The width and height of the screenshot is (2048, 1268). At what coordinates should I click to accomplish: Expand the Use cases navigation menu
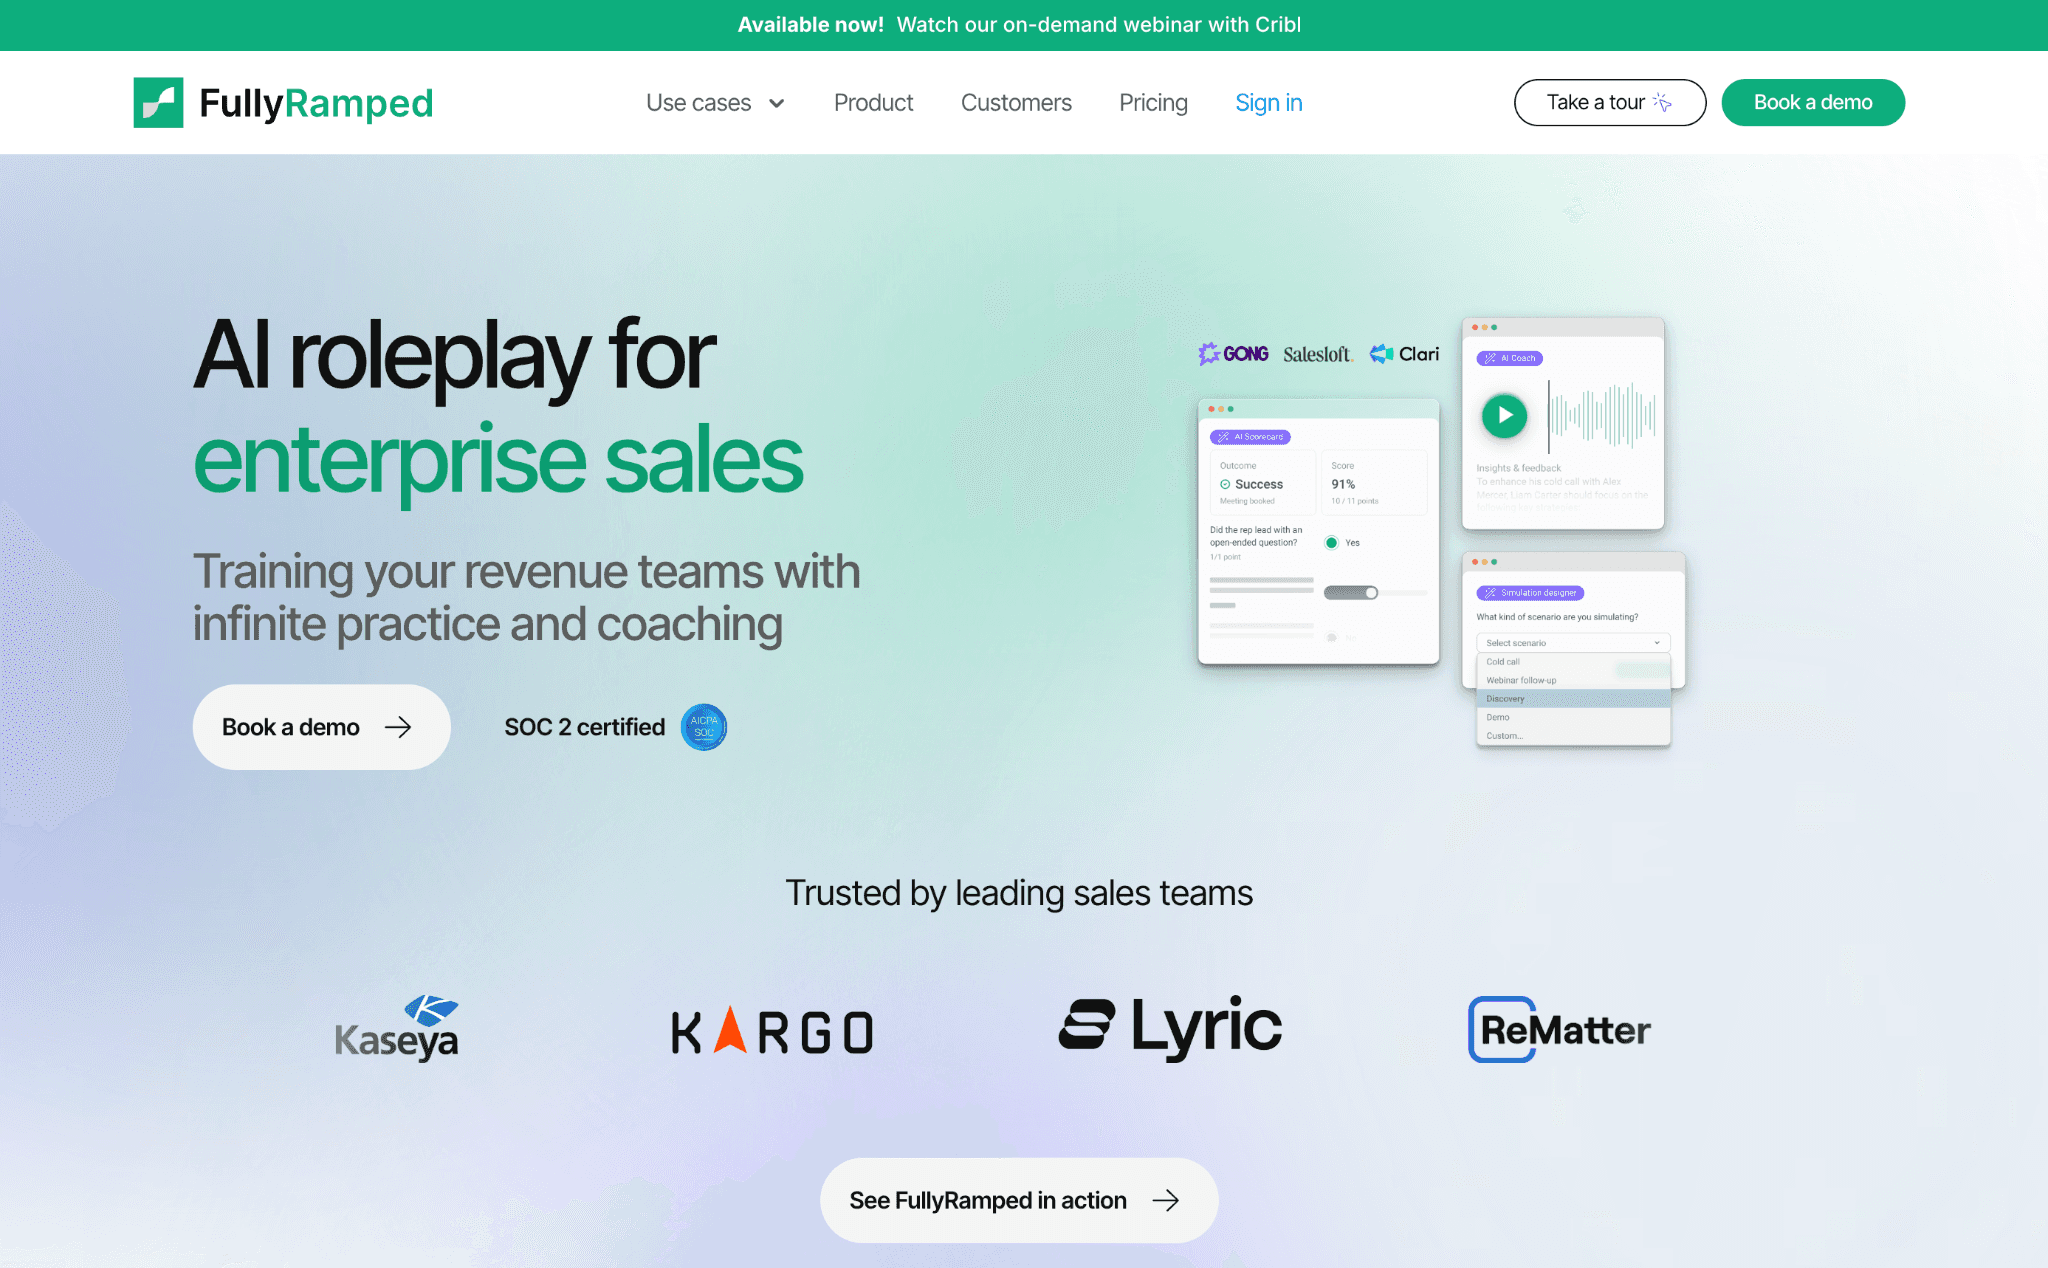(x=715, y=102)
